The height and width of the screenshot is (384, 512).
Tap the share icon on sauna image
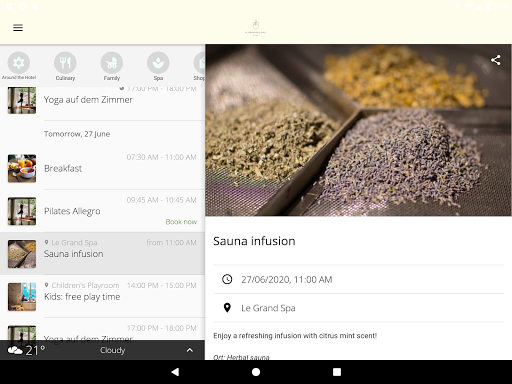(x=496, y=60)
